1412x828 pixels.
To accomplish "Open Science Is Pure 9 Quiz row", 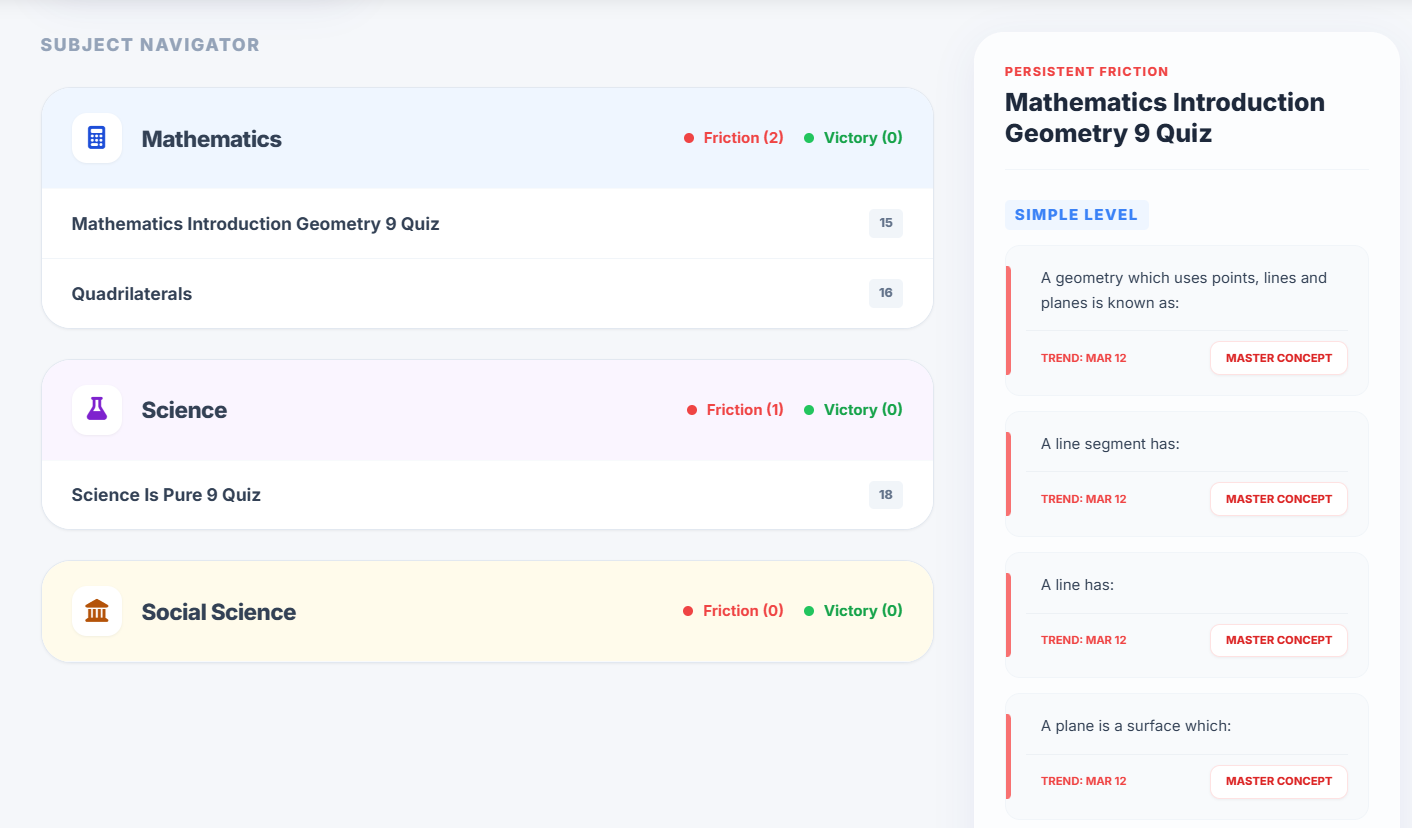I will 487,495.
